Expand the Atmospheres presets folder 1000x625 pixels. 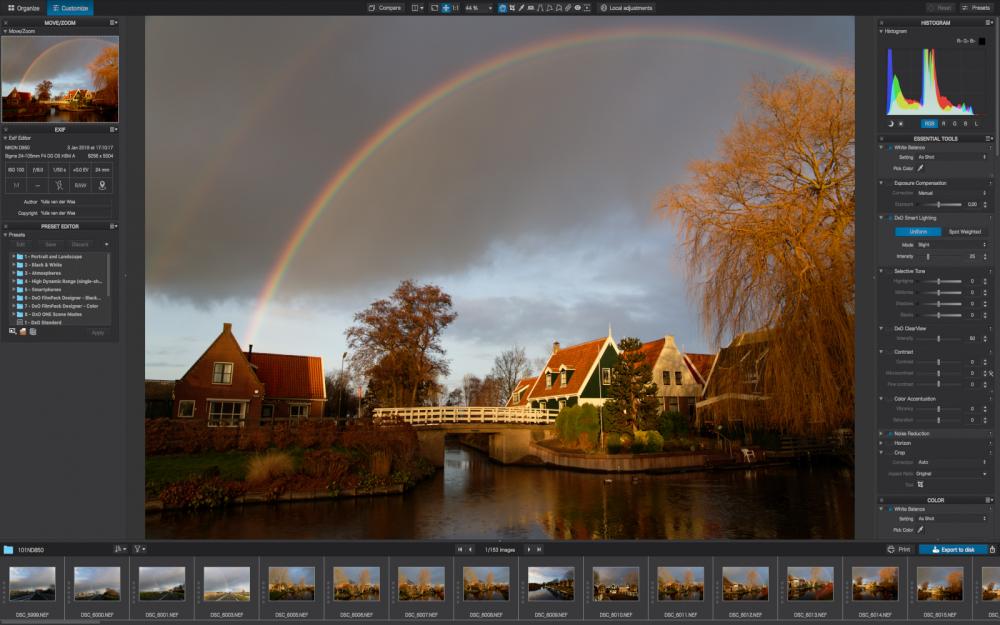tap(14, 273)
